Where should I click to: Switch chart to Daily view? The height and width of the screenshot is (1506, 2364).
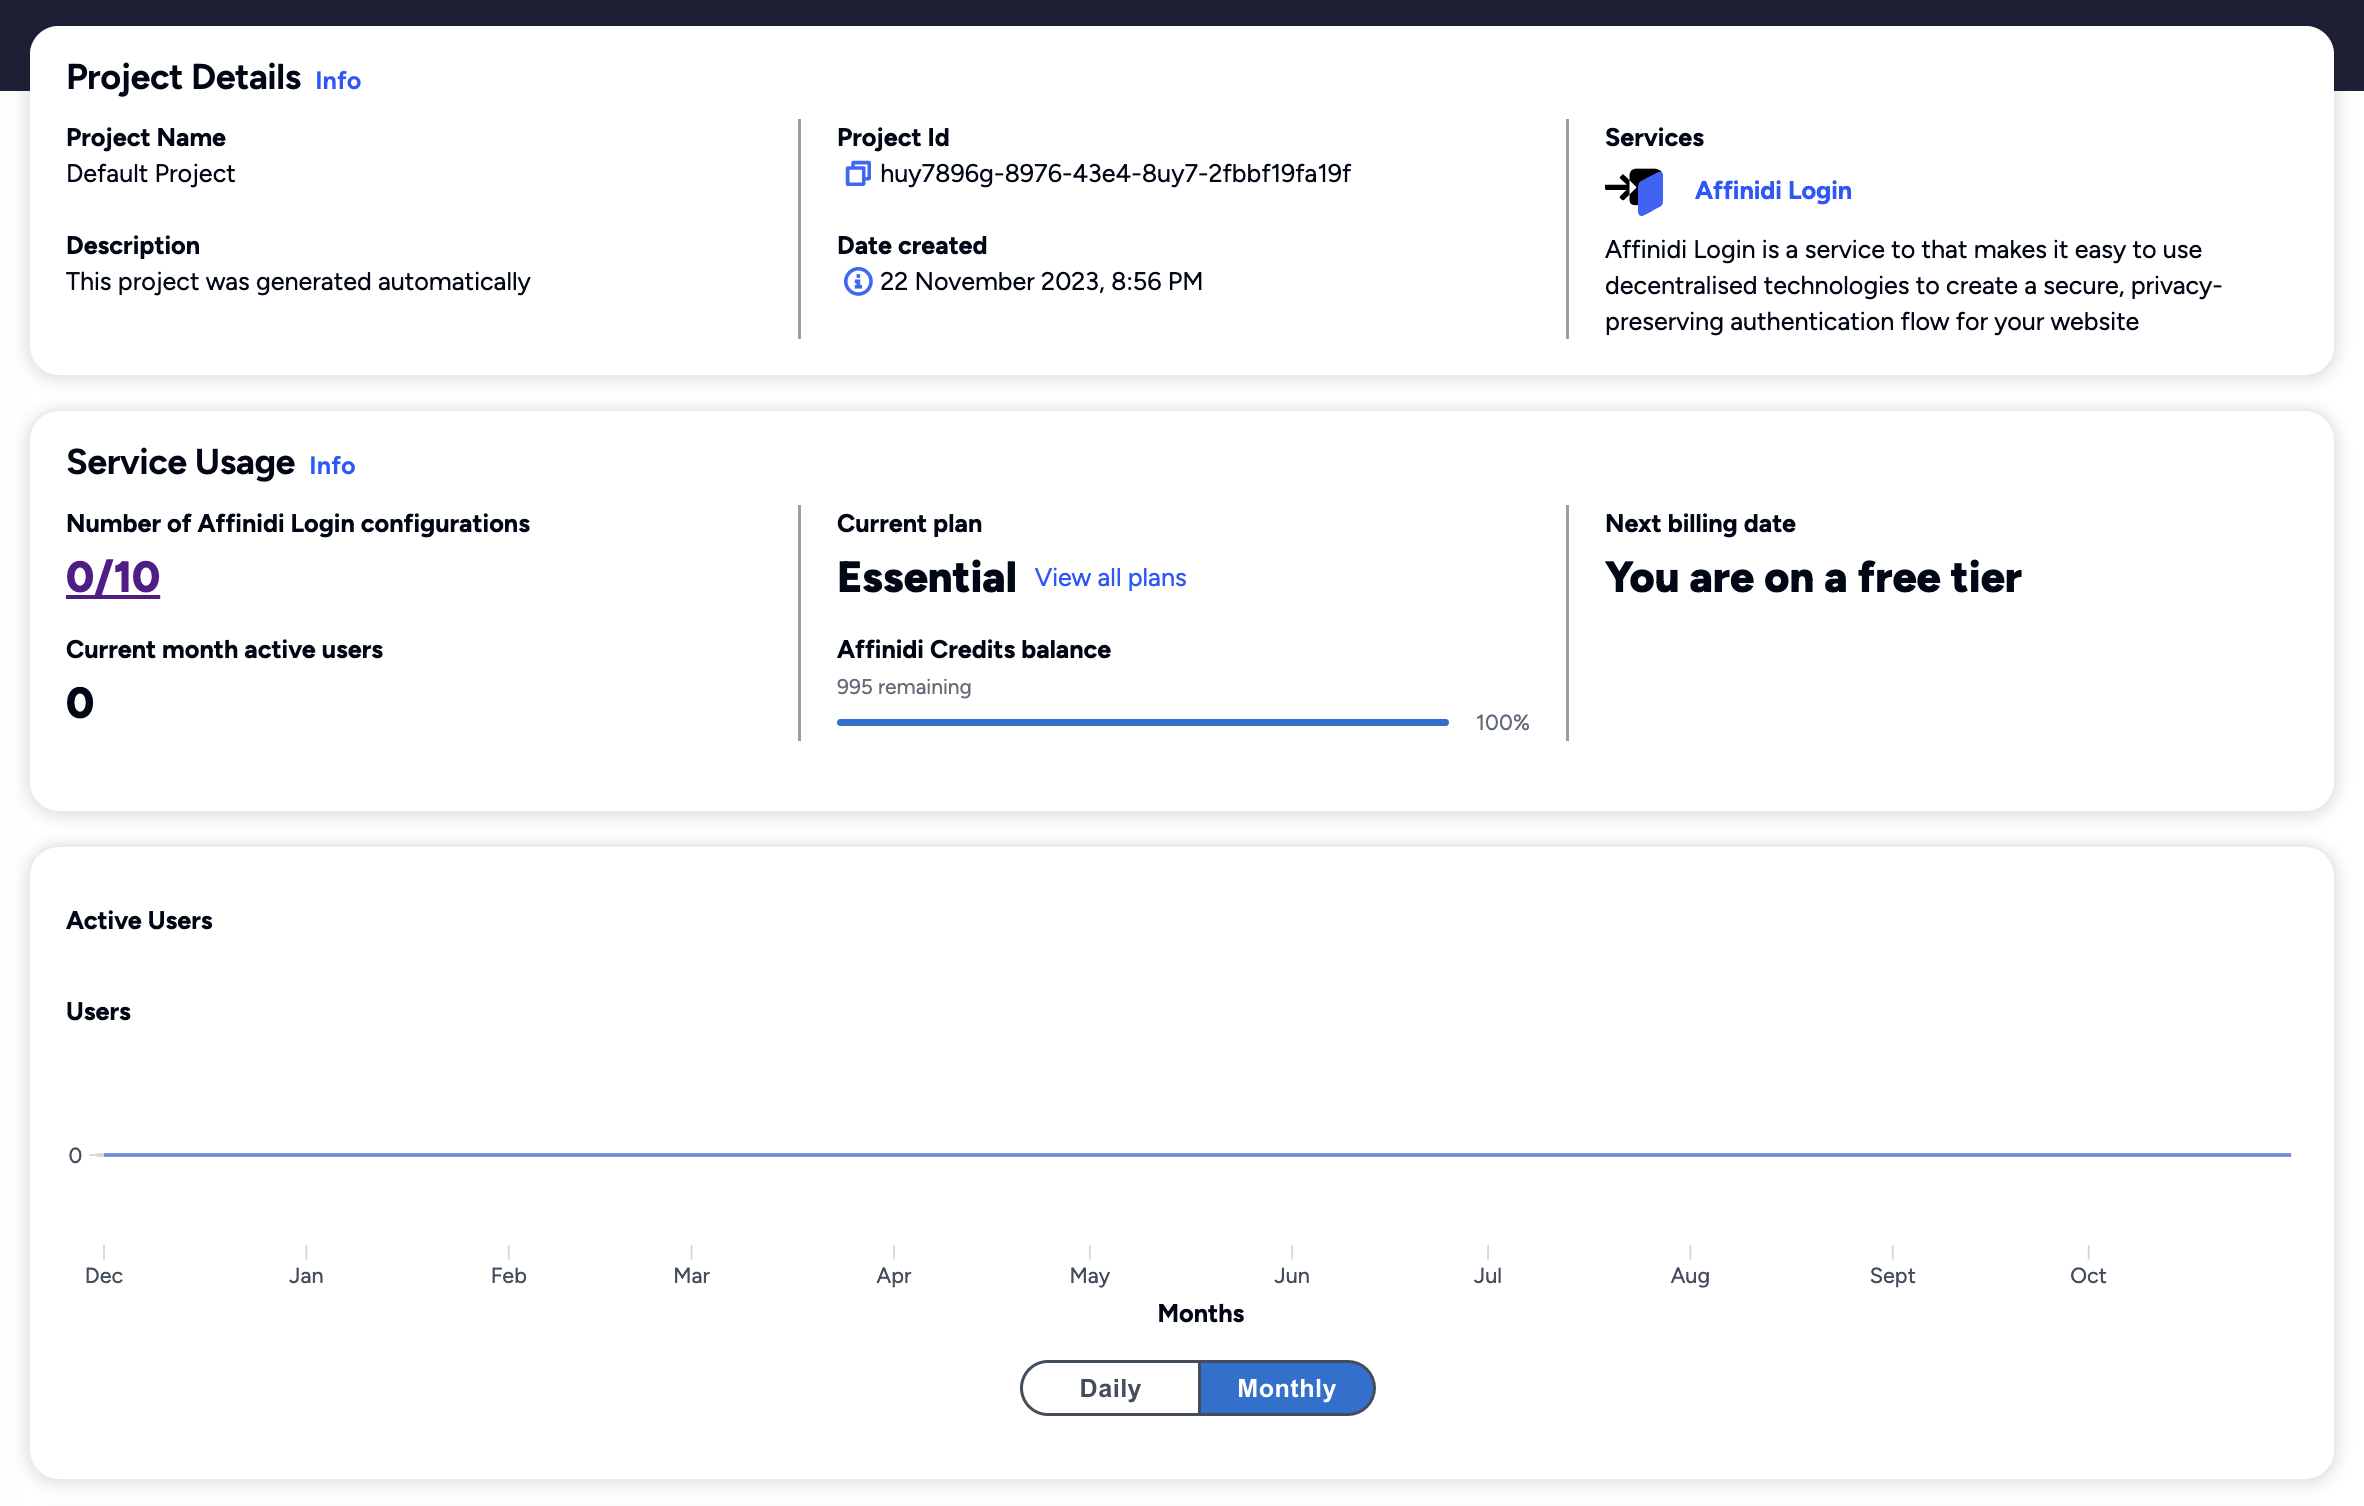1110,1388
